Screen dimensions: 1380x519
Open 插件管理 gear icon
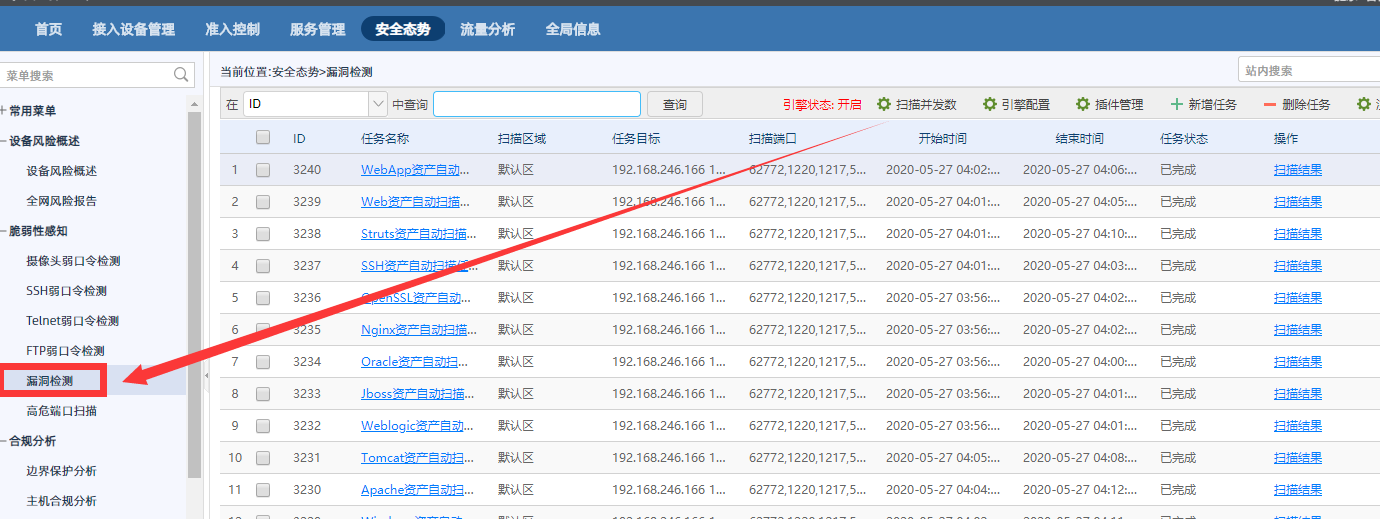click(1083, 104)
